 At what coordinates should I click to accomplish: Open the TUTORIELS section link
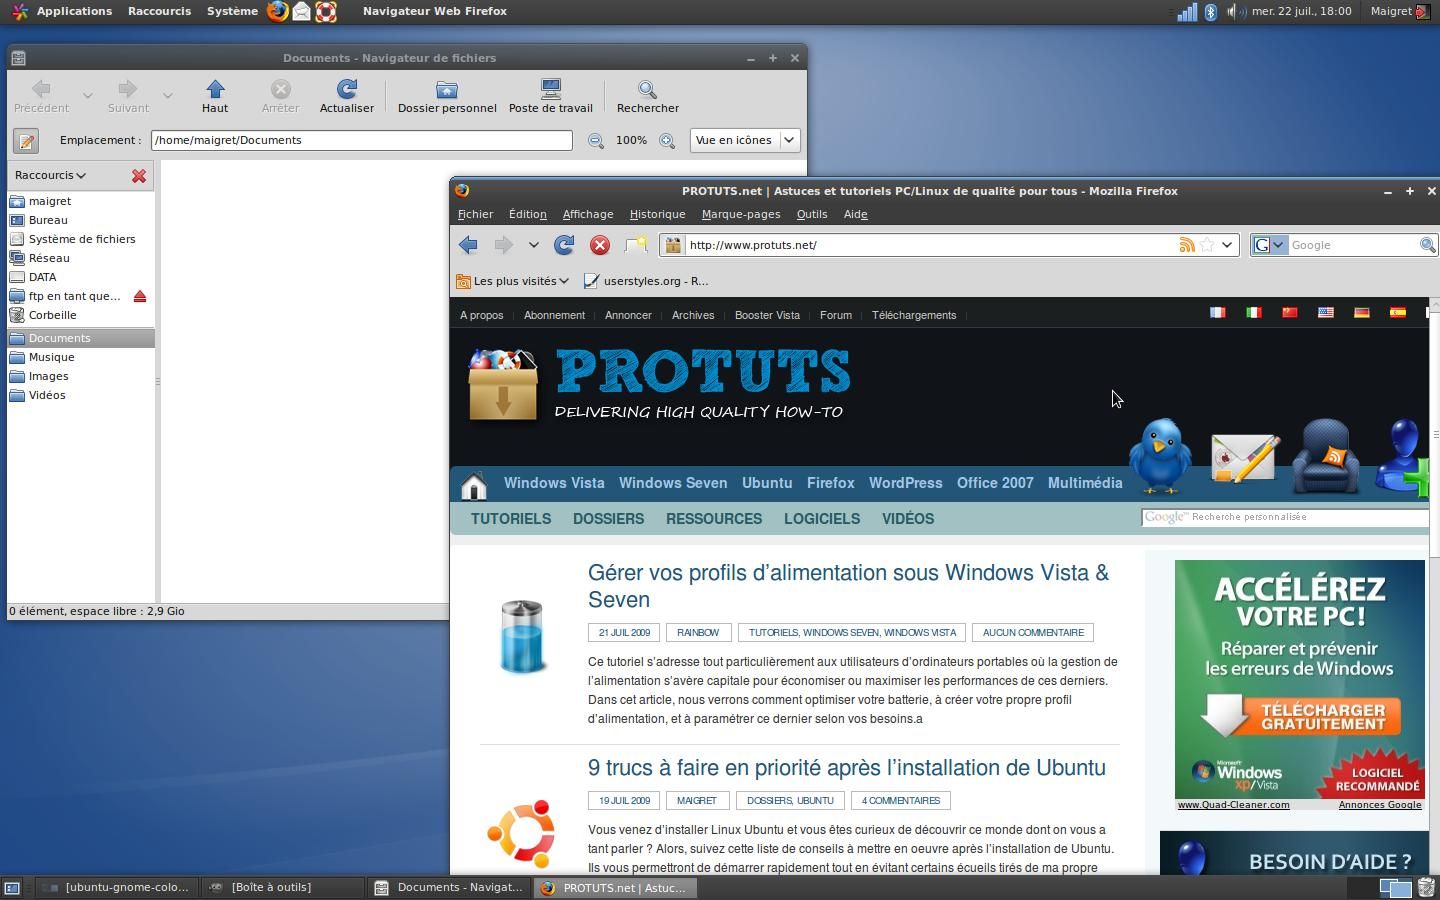pos(511,519)
